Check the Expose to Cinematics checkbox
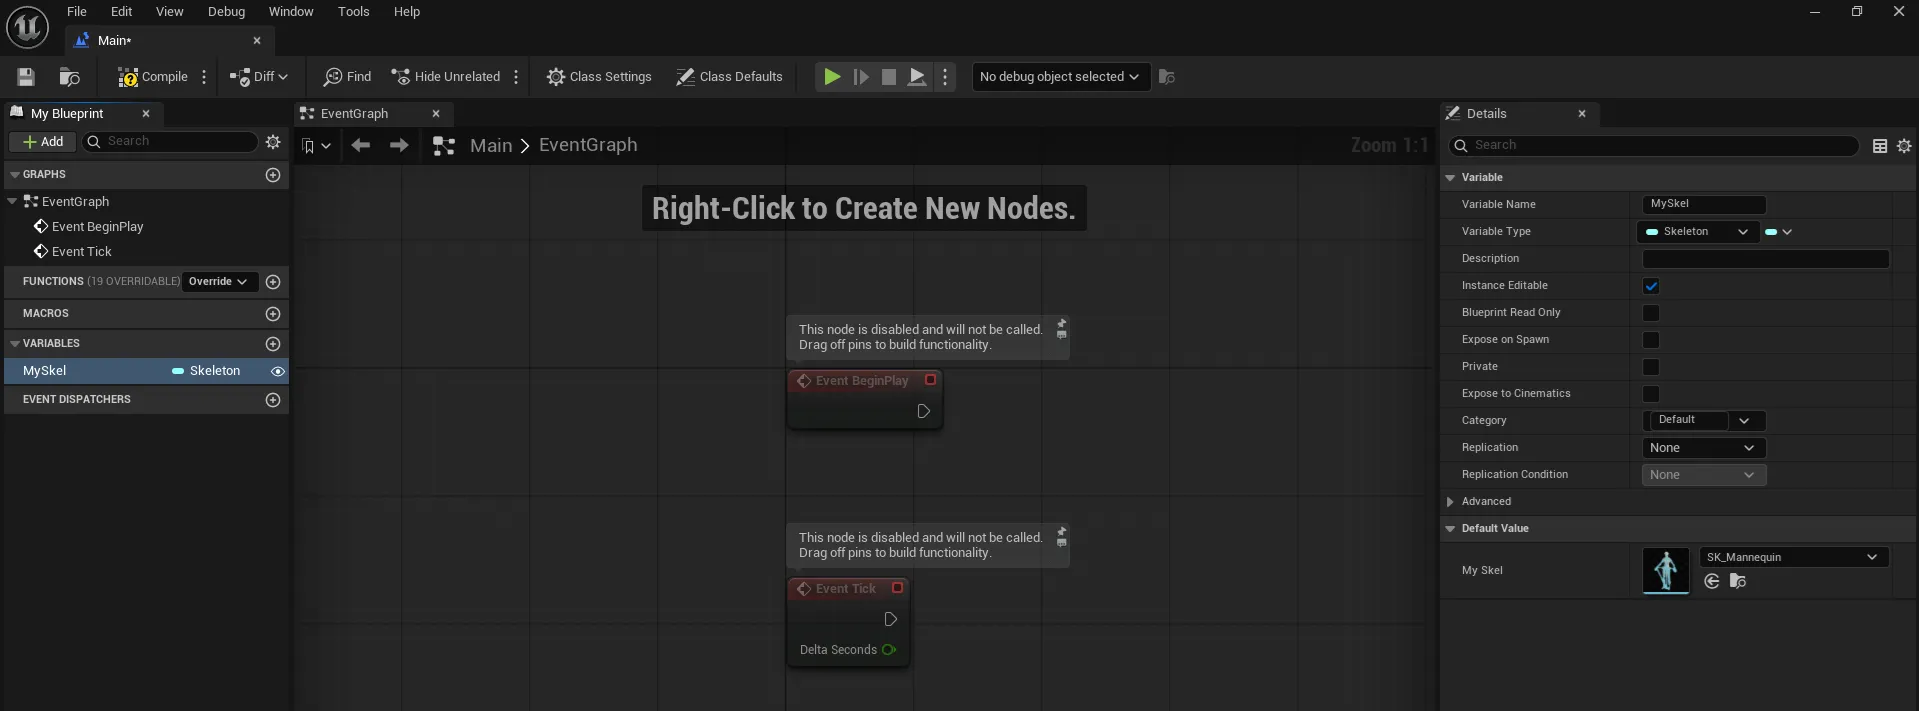The width and height of the screenshot is (1919, 711). coord(1651,394)
